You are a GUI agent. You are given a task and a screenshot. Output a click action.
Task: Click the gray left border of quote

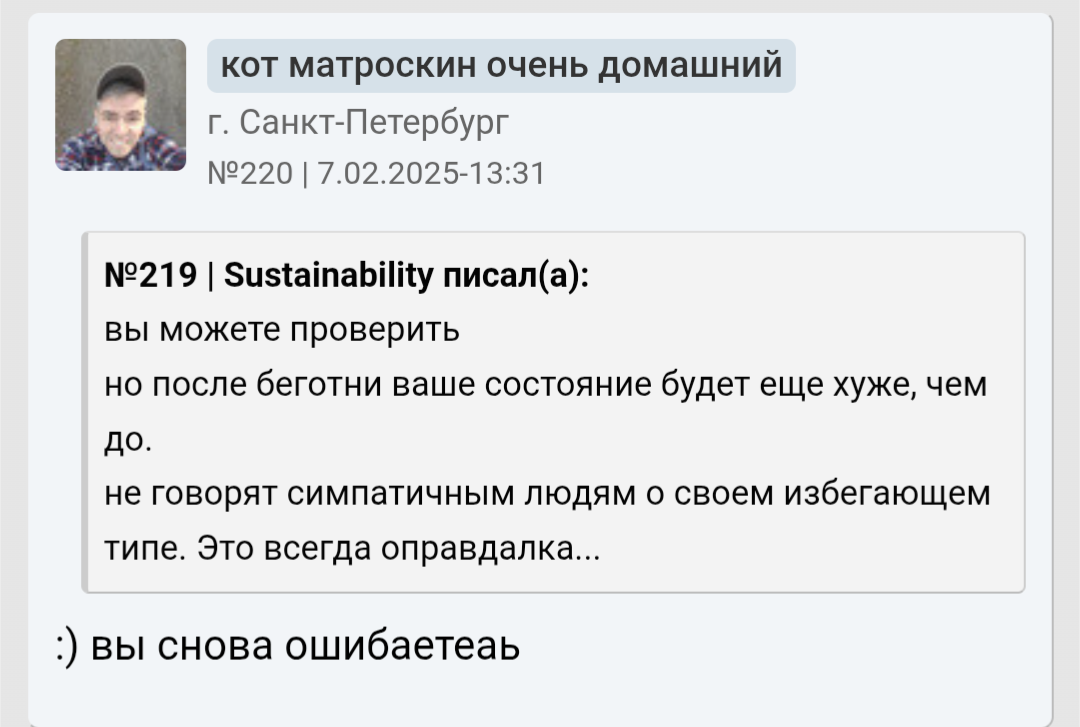(x=85, y=412)
